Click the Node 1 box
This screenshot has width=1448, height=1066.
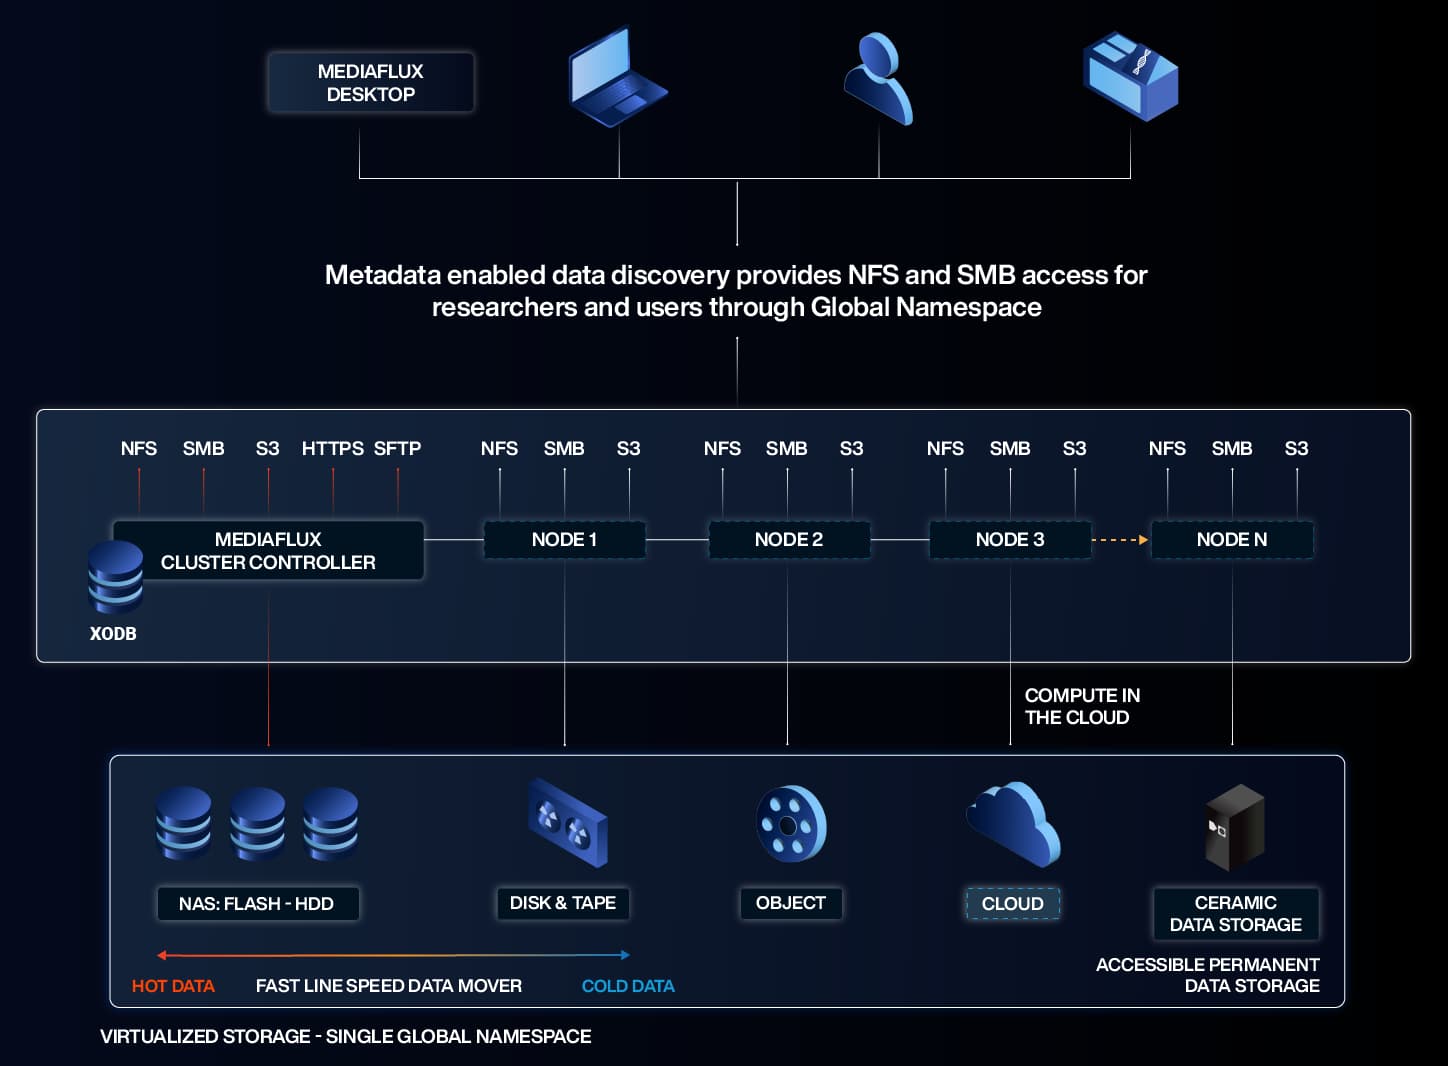tap(564, 540)
